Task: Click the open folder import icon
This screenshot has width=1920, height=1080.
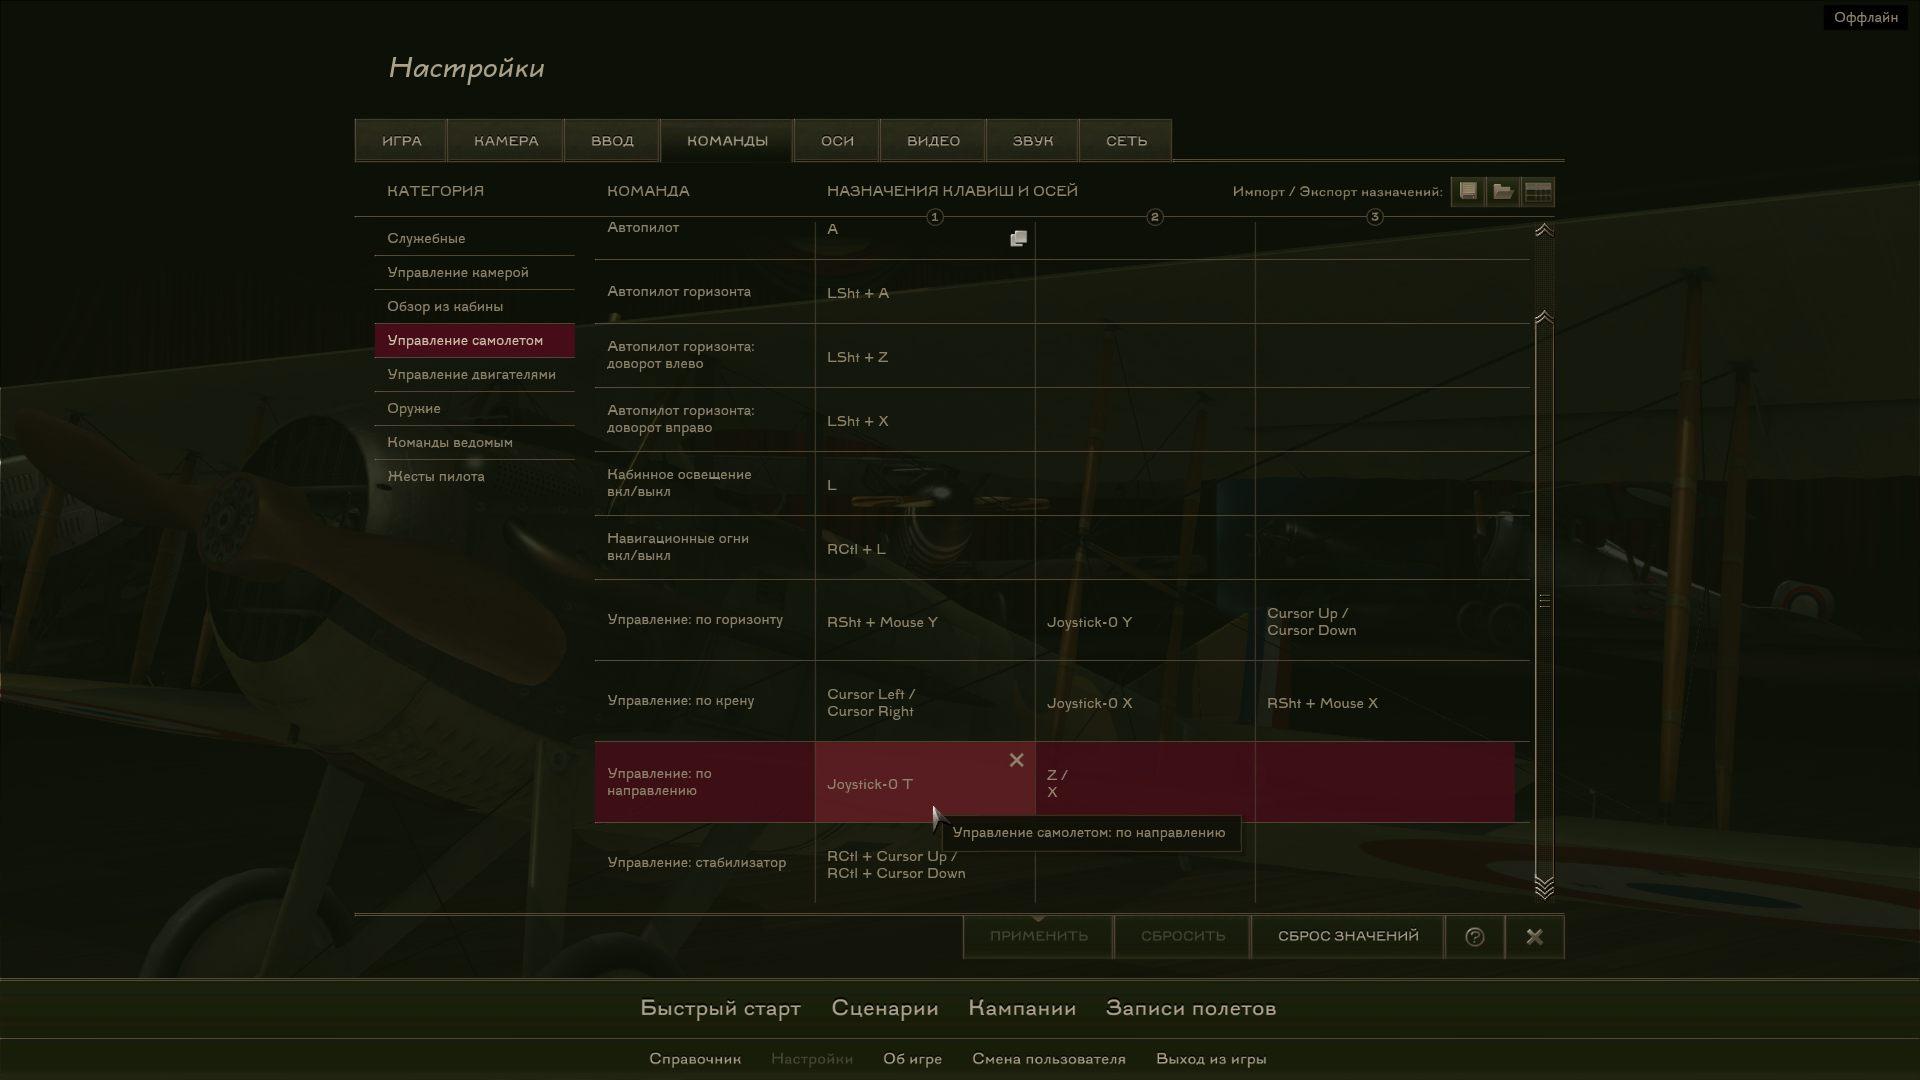Action: [1503, 191]
